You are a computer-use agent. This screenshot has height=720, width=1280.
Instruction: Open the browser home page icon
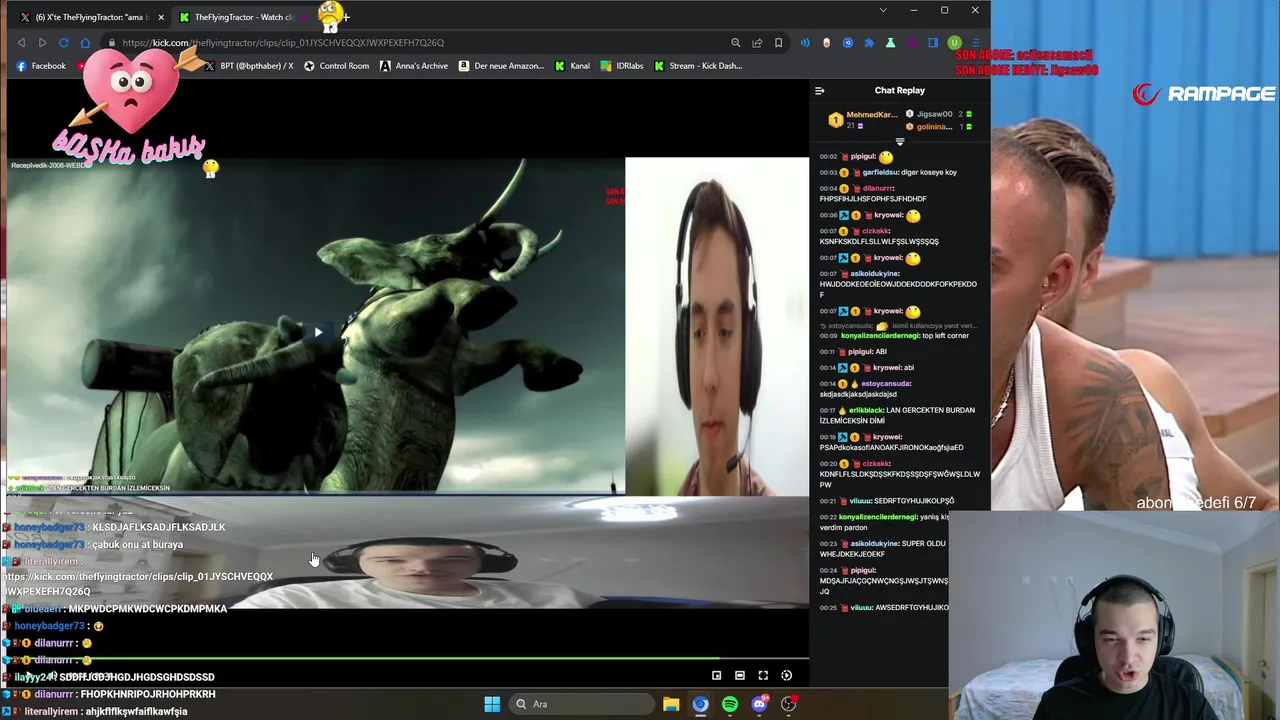[85, 43]
